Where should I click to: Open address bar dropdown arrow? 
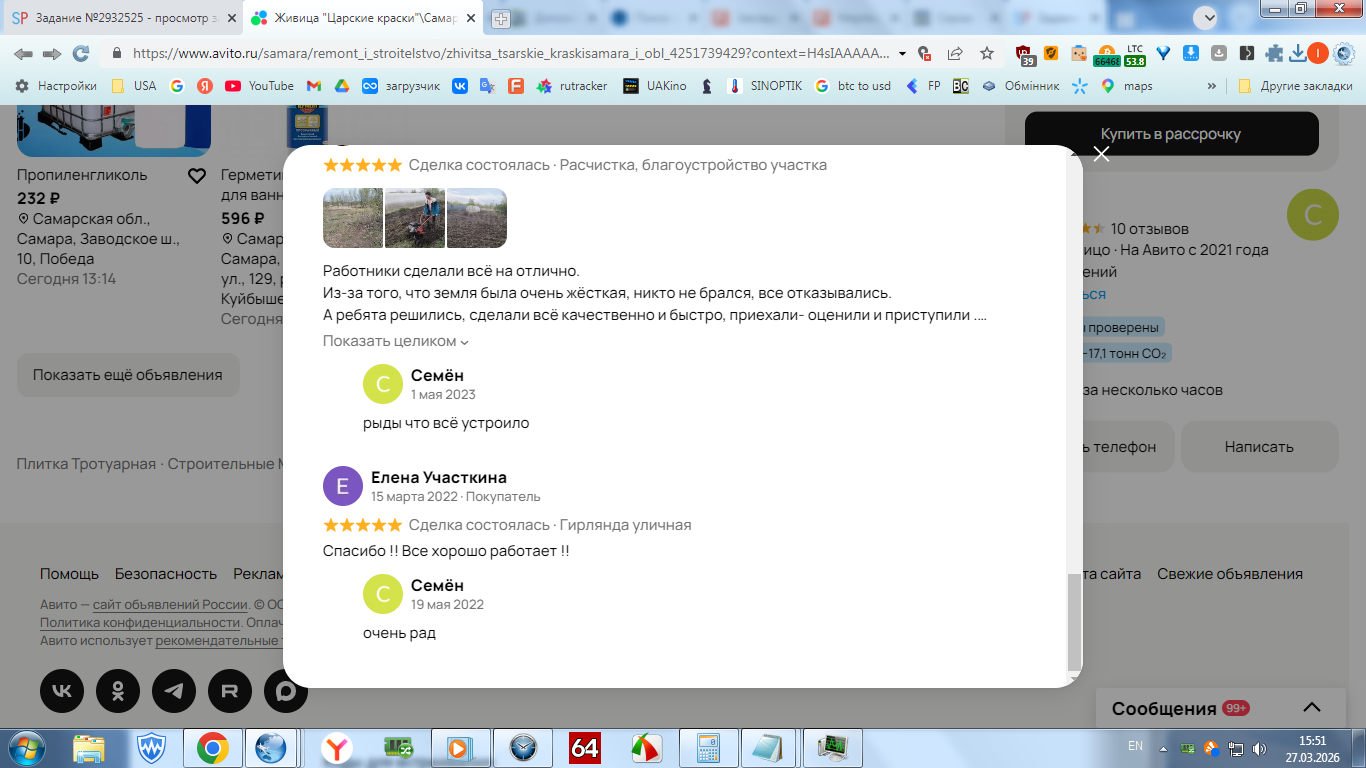click(x=903, y=54)
